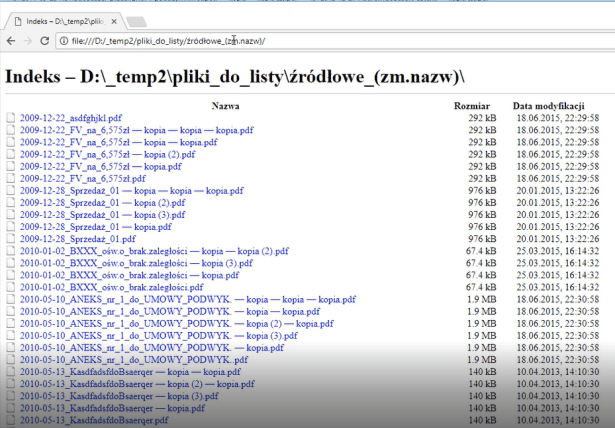Reload the directory index page
The image size is (615, 428).
click(x=45, y=41)
